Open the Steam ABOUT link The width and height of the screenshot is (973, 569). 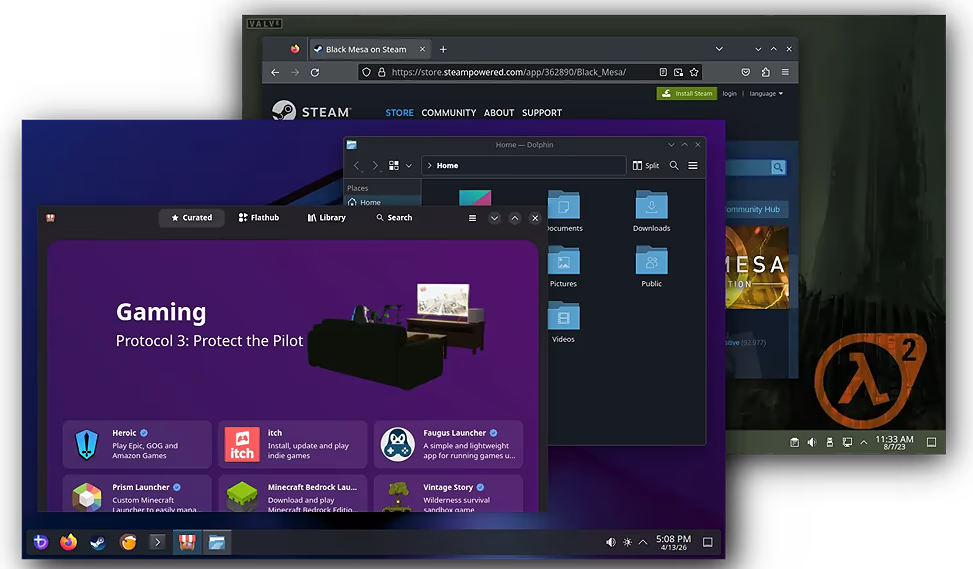coord(499,113)
